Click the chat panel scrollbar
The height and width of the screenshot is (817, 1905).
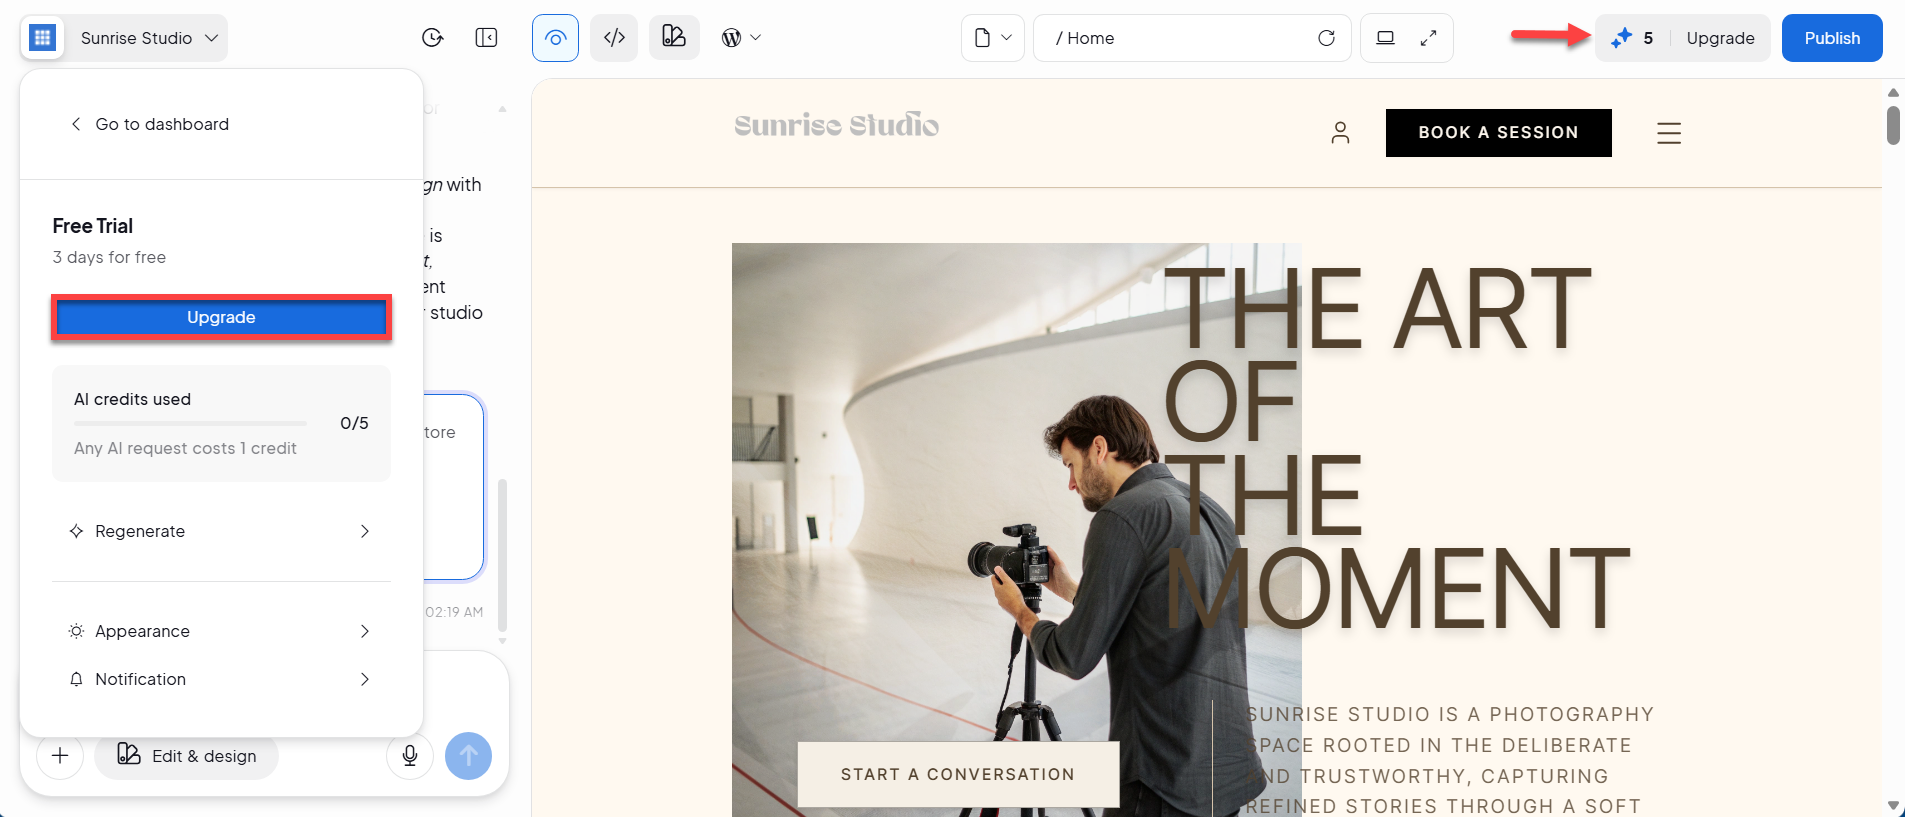click(502, 555)
